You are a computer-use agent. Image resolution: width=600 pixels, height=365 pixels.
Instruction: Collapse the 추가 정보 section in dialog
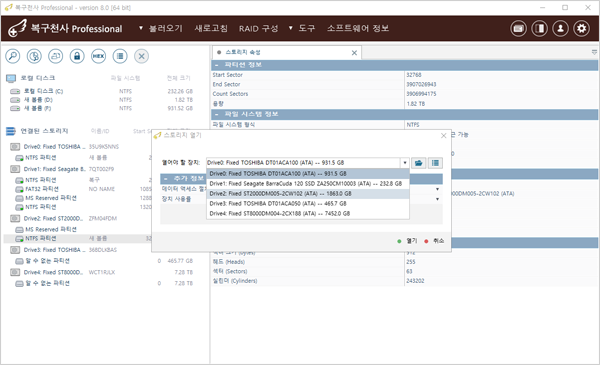click(x=166, y=179)
